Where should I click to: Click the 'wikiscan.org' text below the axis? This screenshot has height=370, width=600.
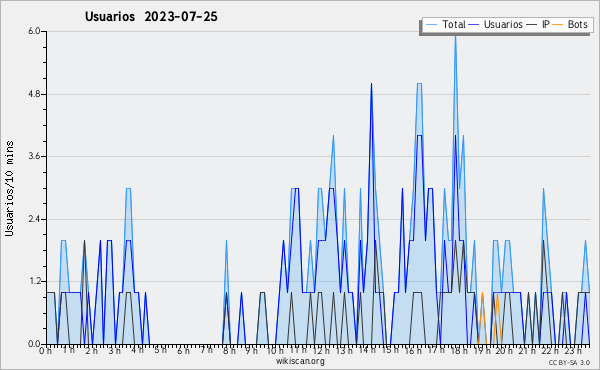300,361
